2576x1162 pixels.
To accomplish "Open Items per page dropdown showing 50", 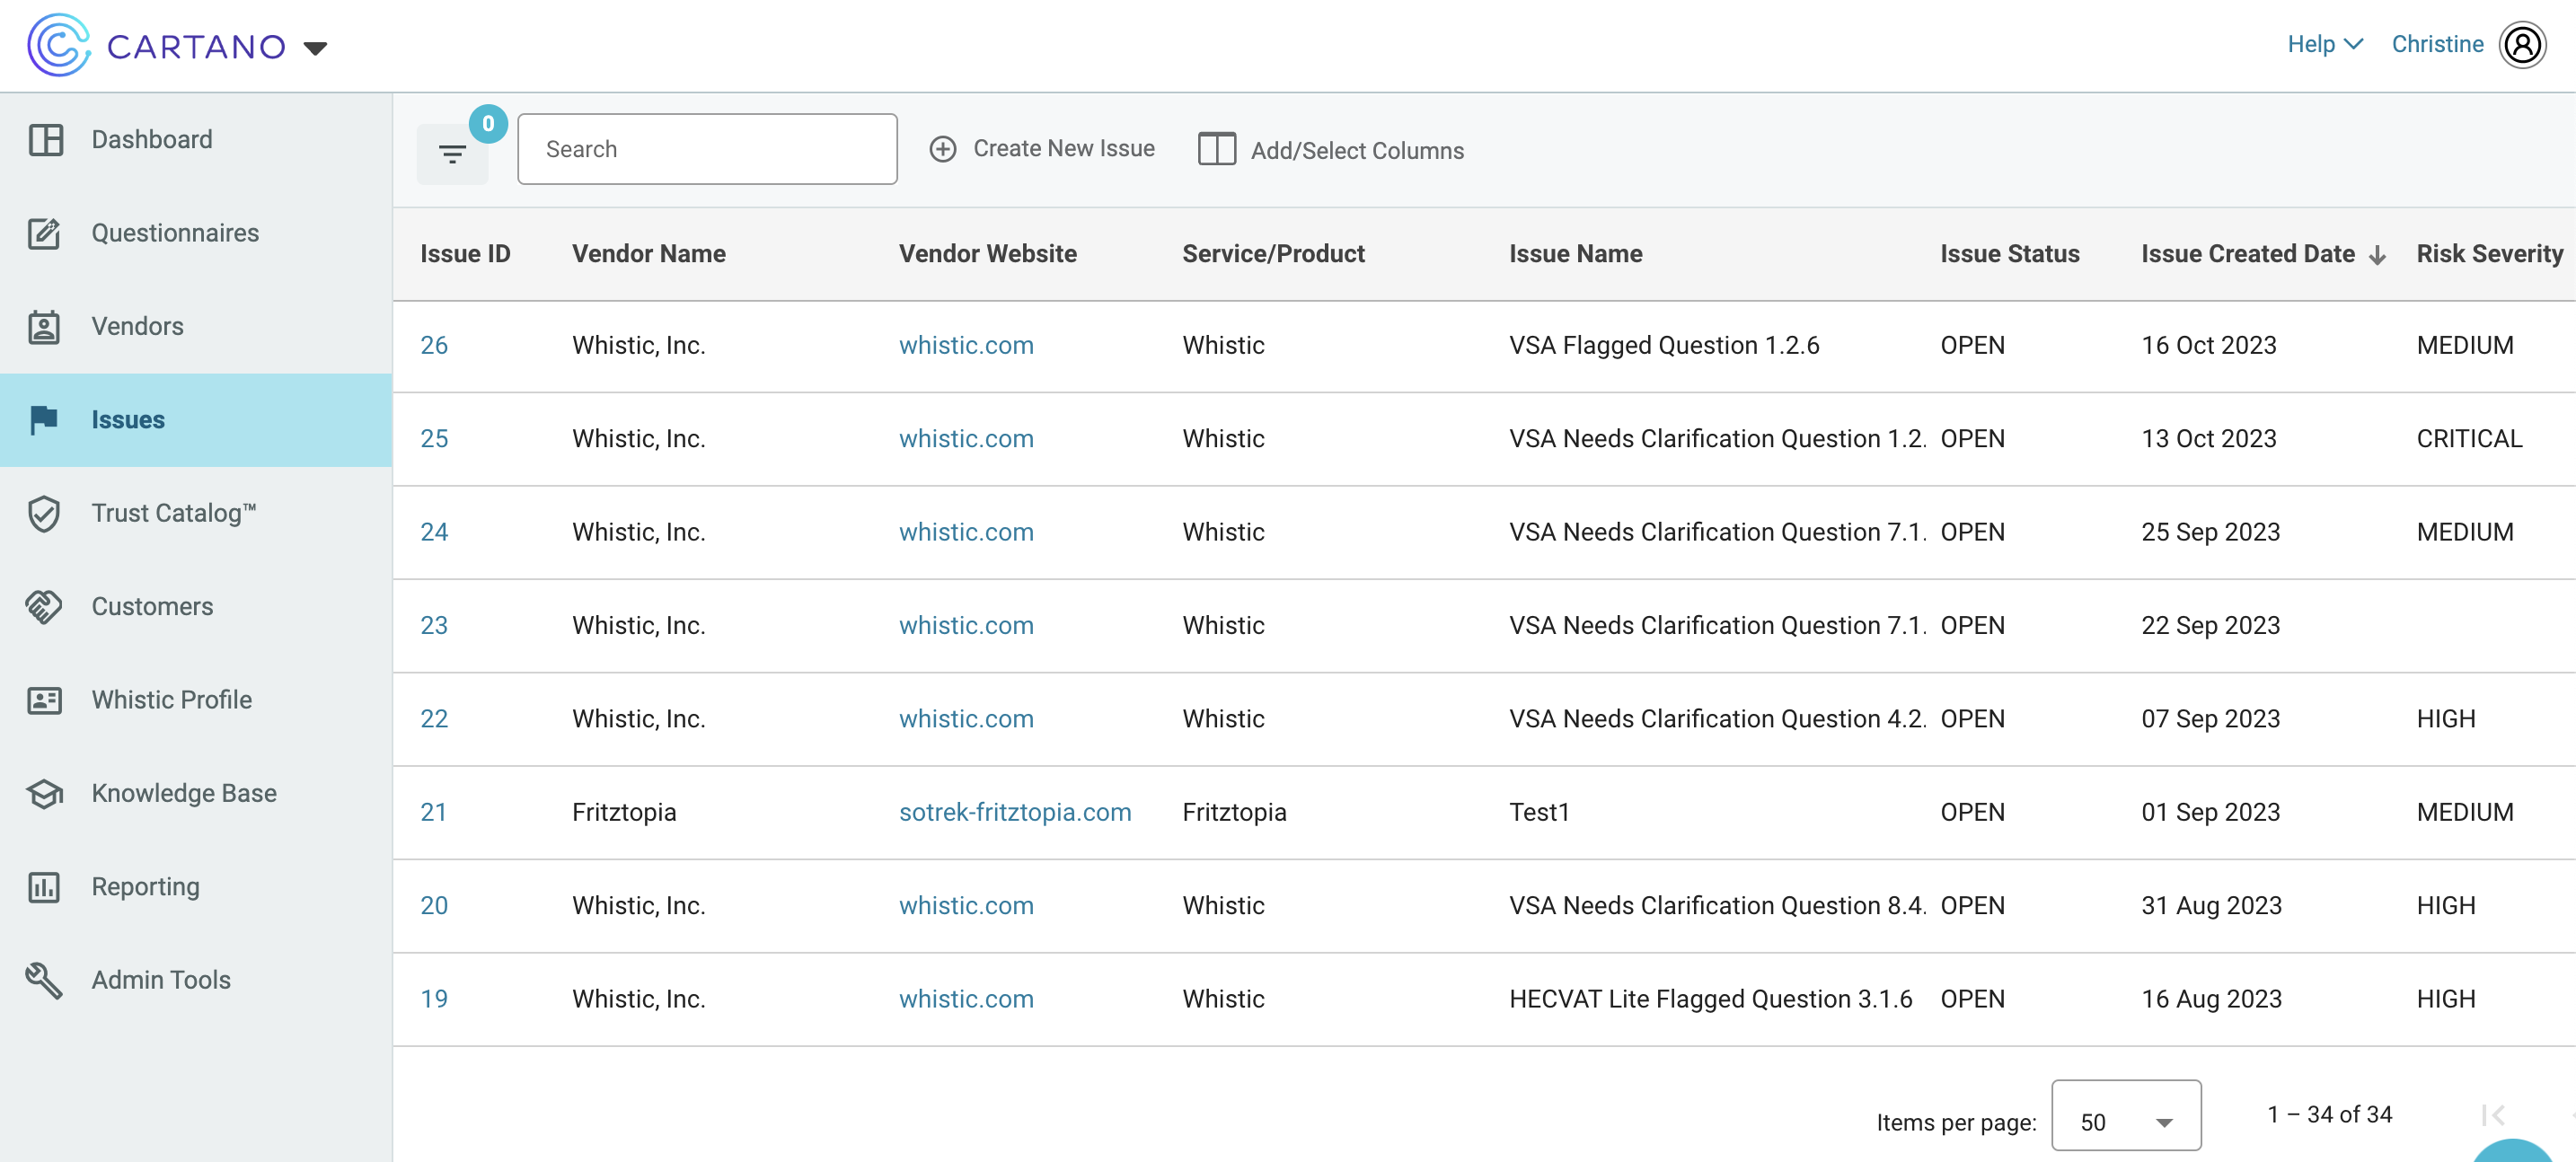I will click(x=2126, y=1116).
